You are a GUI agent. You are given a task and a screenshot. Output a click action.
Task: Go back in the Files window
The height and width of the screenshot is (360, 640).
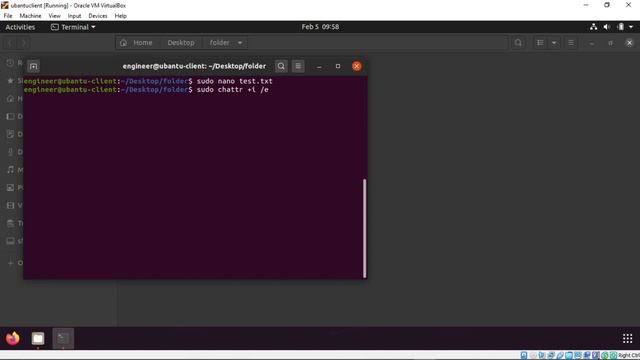click(10, 43)
